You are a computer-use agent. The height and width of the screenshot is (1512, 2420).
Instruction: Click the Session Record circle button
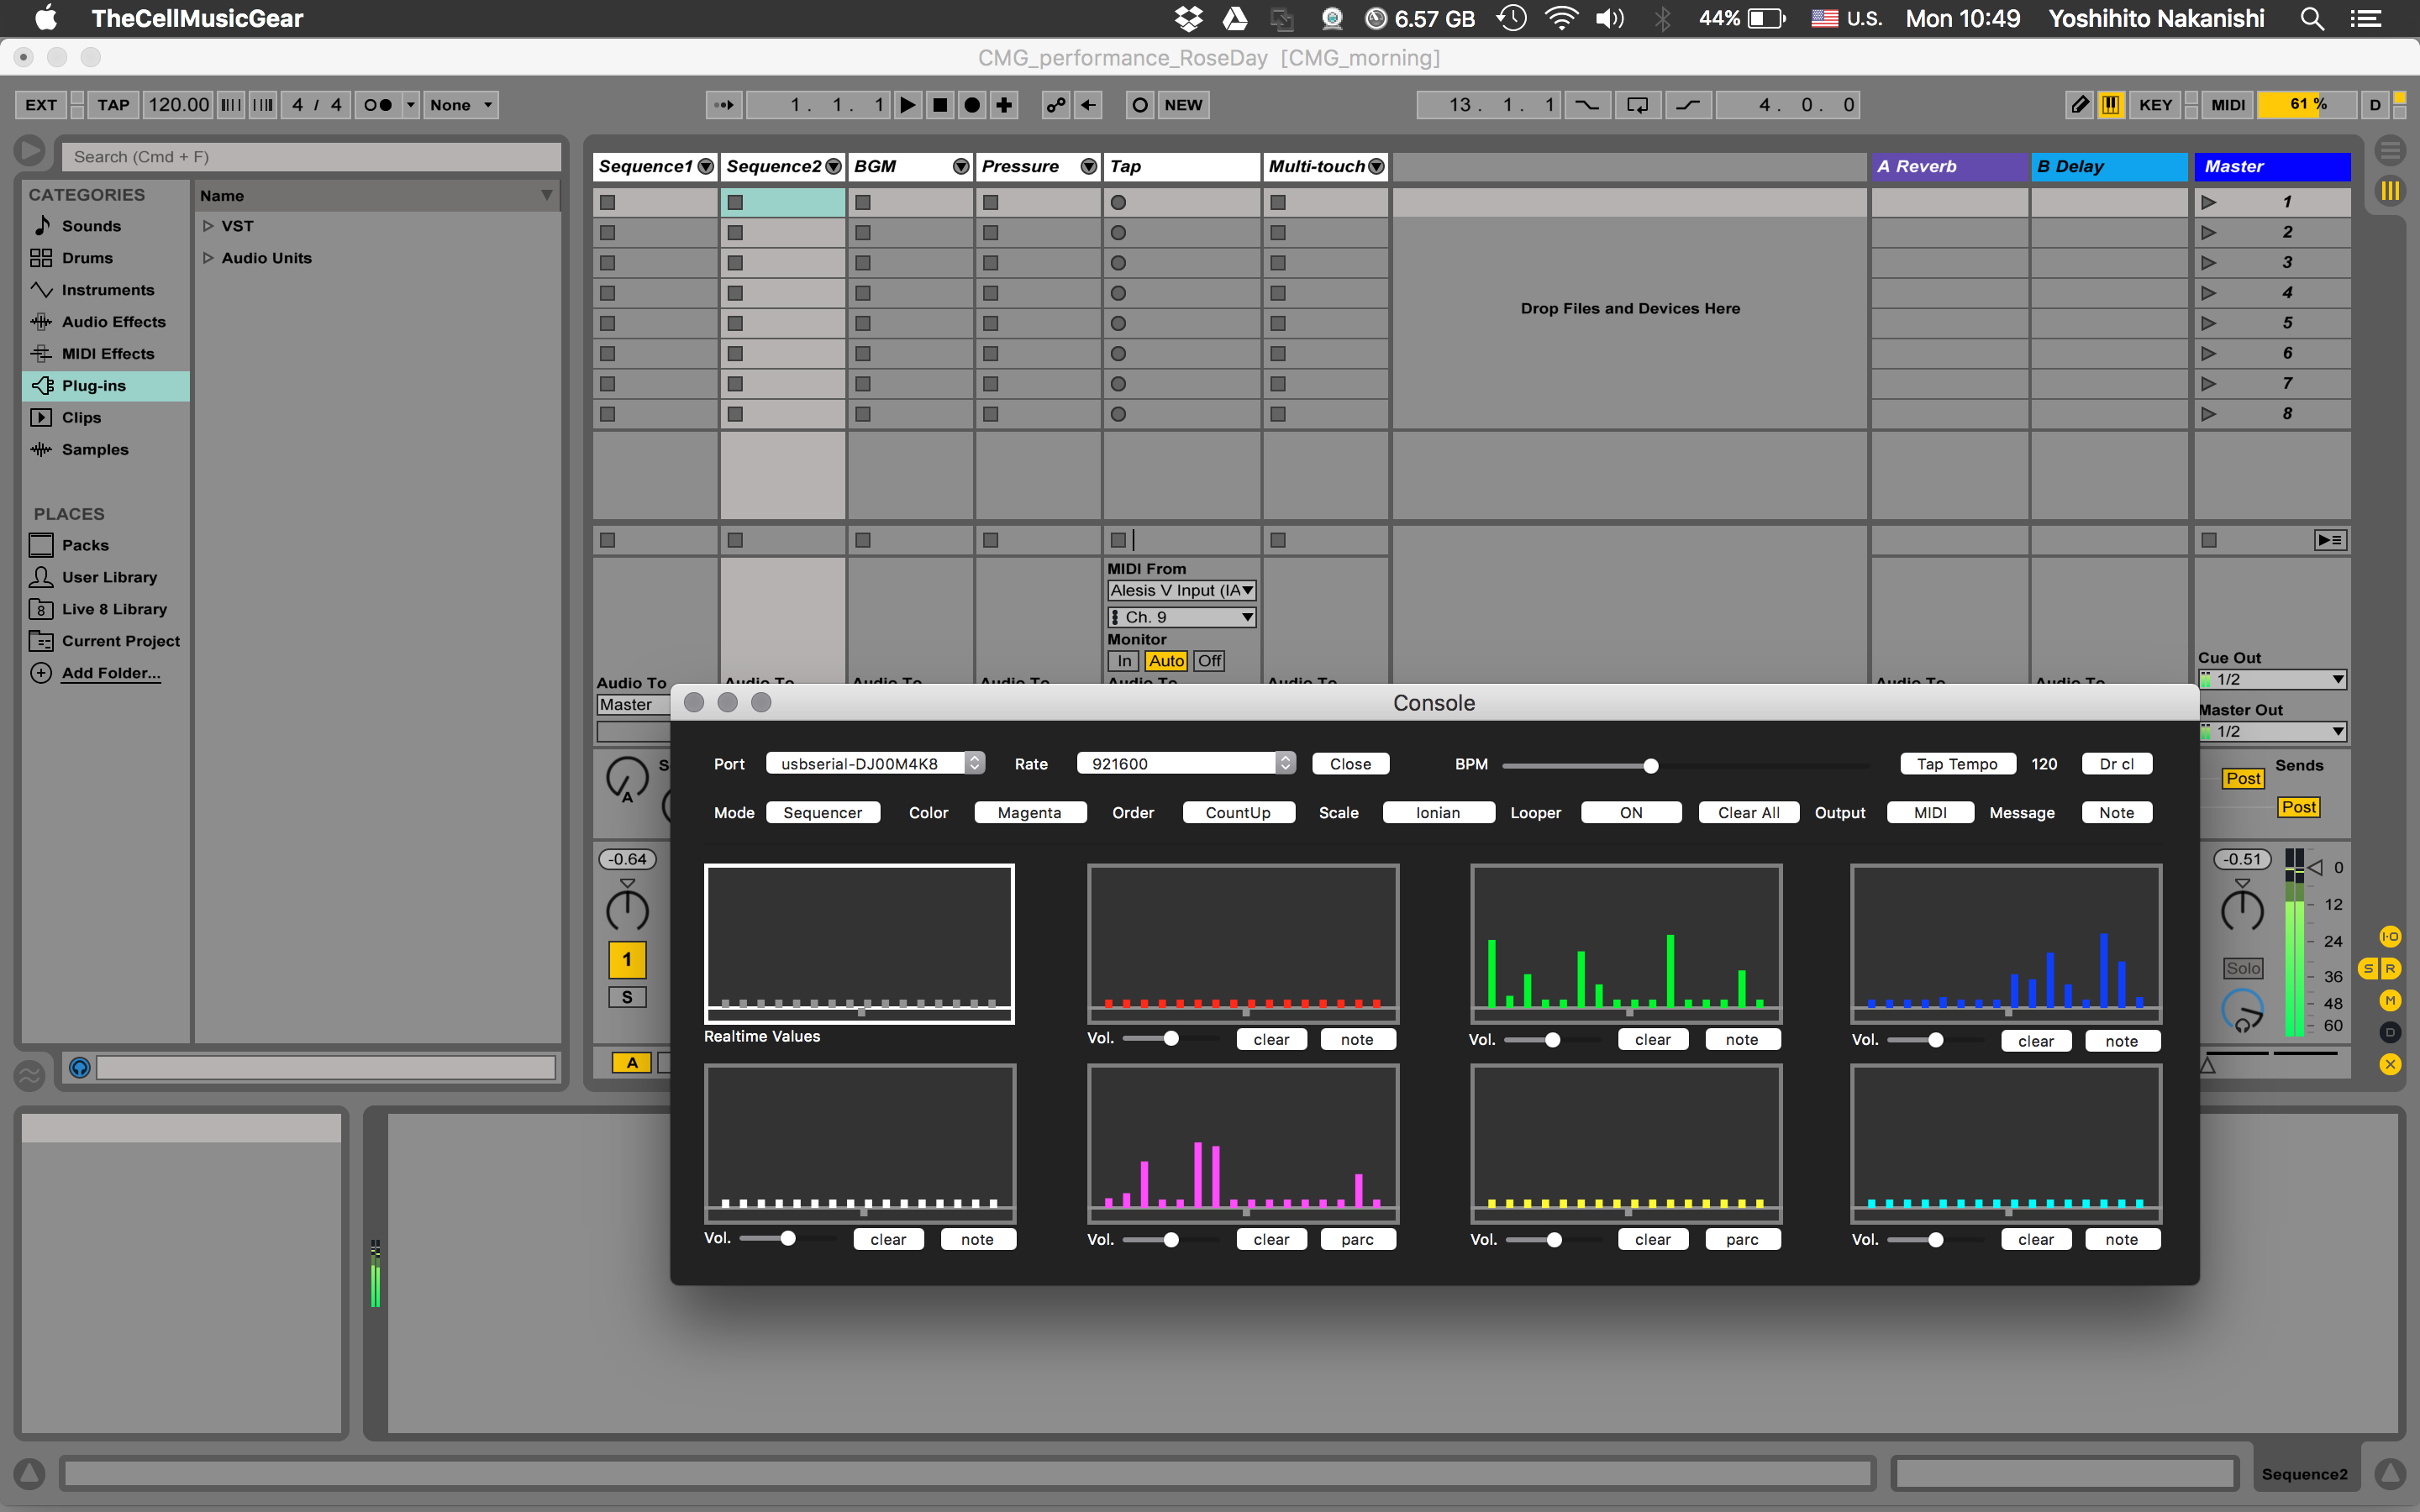click(1139, 105)
